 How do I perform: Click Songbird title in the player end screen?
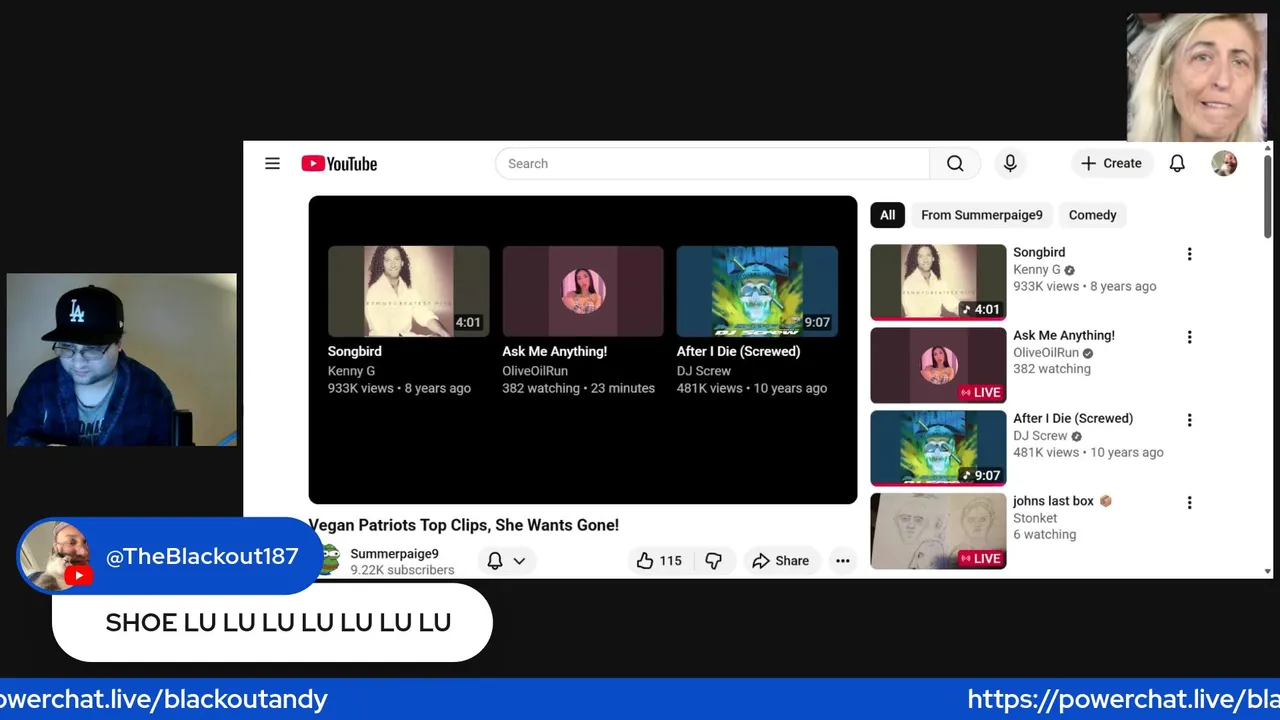point(354,352)
